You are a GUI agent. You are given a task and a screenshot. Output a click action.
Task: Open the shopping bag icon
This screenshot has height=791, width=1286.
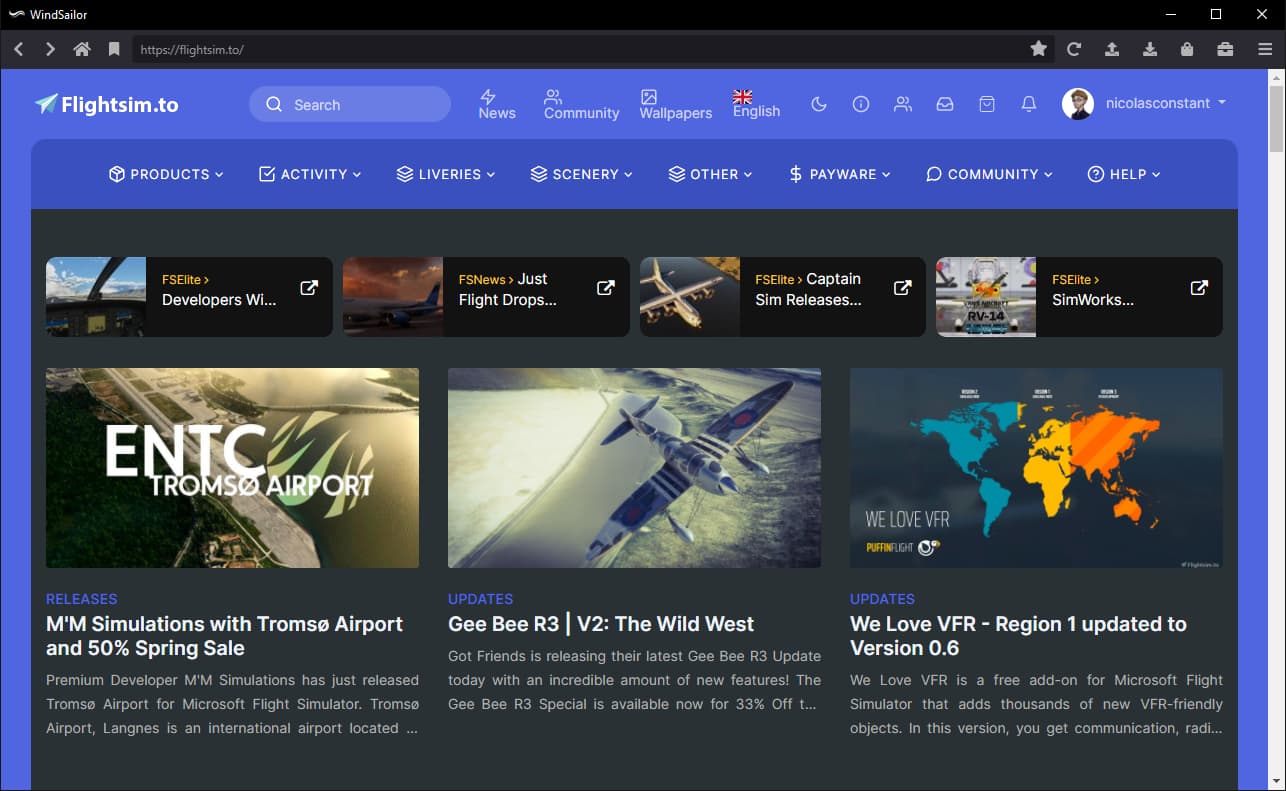pyautogui.click(x=987, y=104)
